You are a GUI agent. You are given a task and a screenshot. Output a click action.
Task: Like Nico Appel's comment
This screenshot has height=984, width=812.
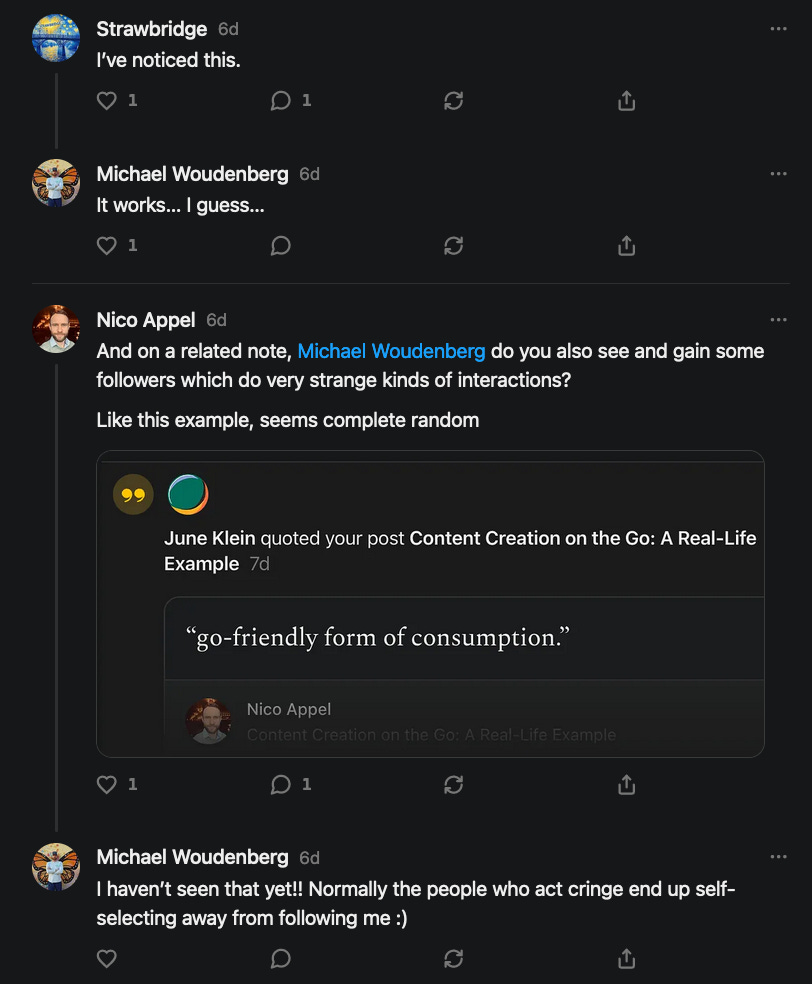pos(107,785)
